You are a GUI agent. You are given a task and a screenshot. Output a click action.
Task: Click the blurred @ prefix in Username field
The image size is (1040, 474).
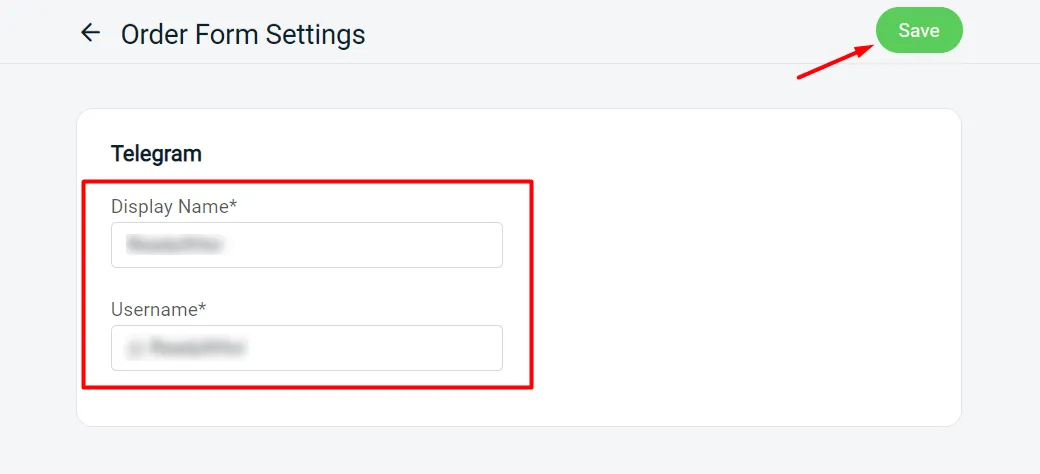coord(133,348)
